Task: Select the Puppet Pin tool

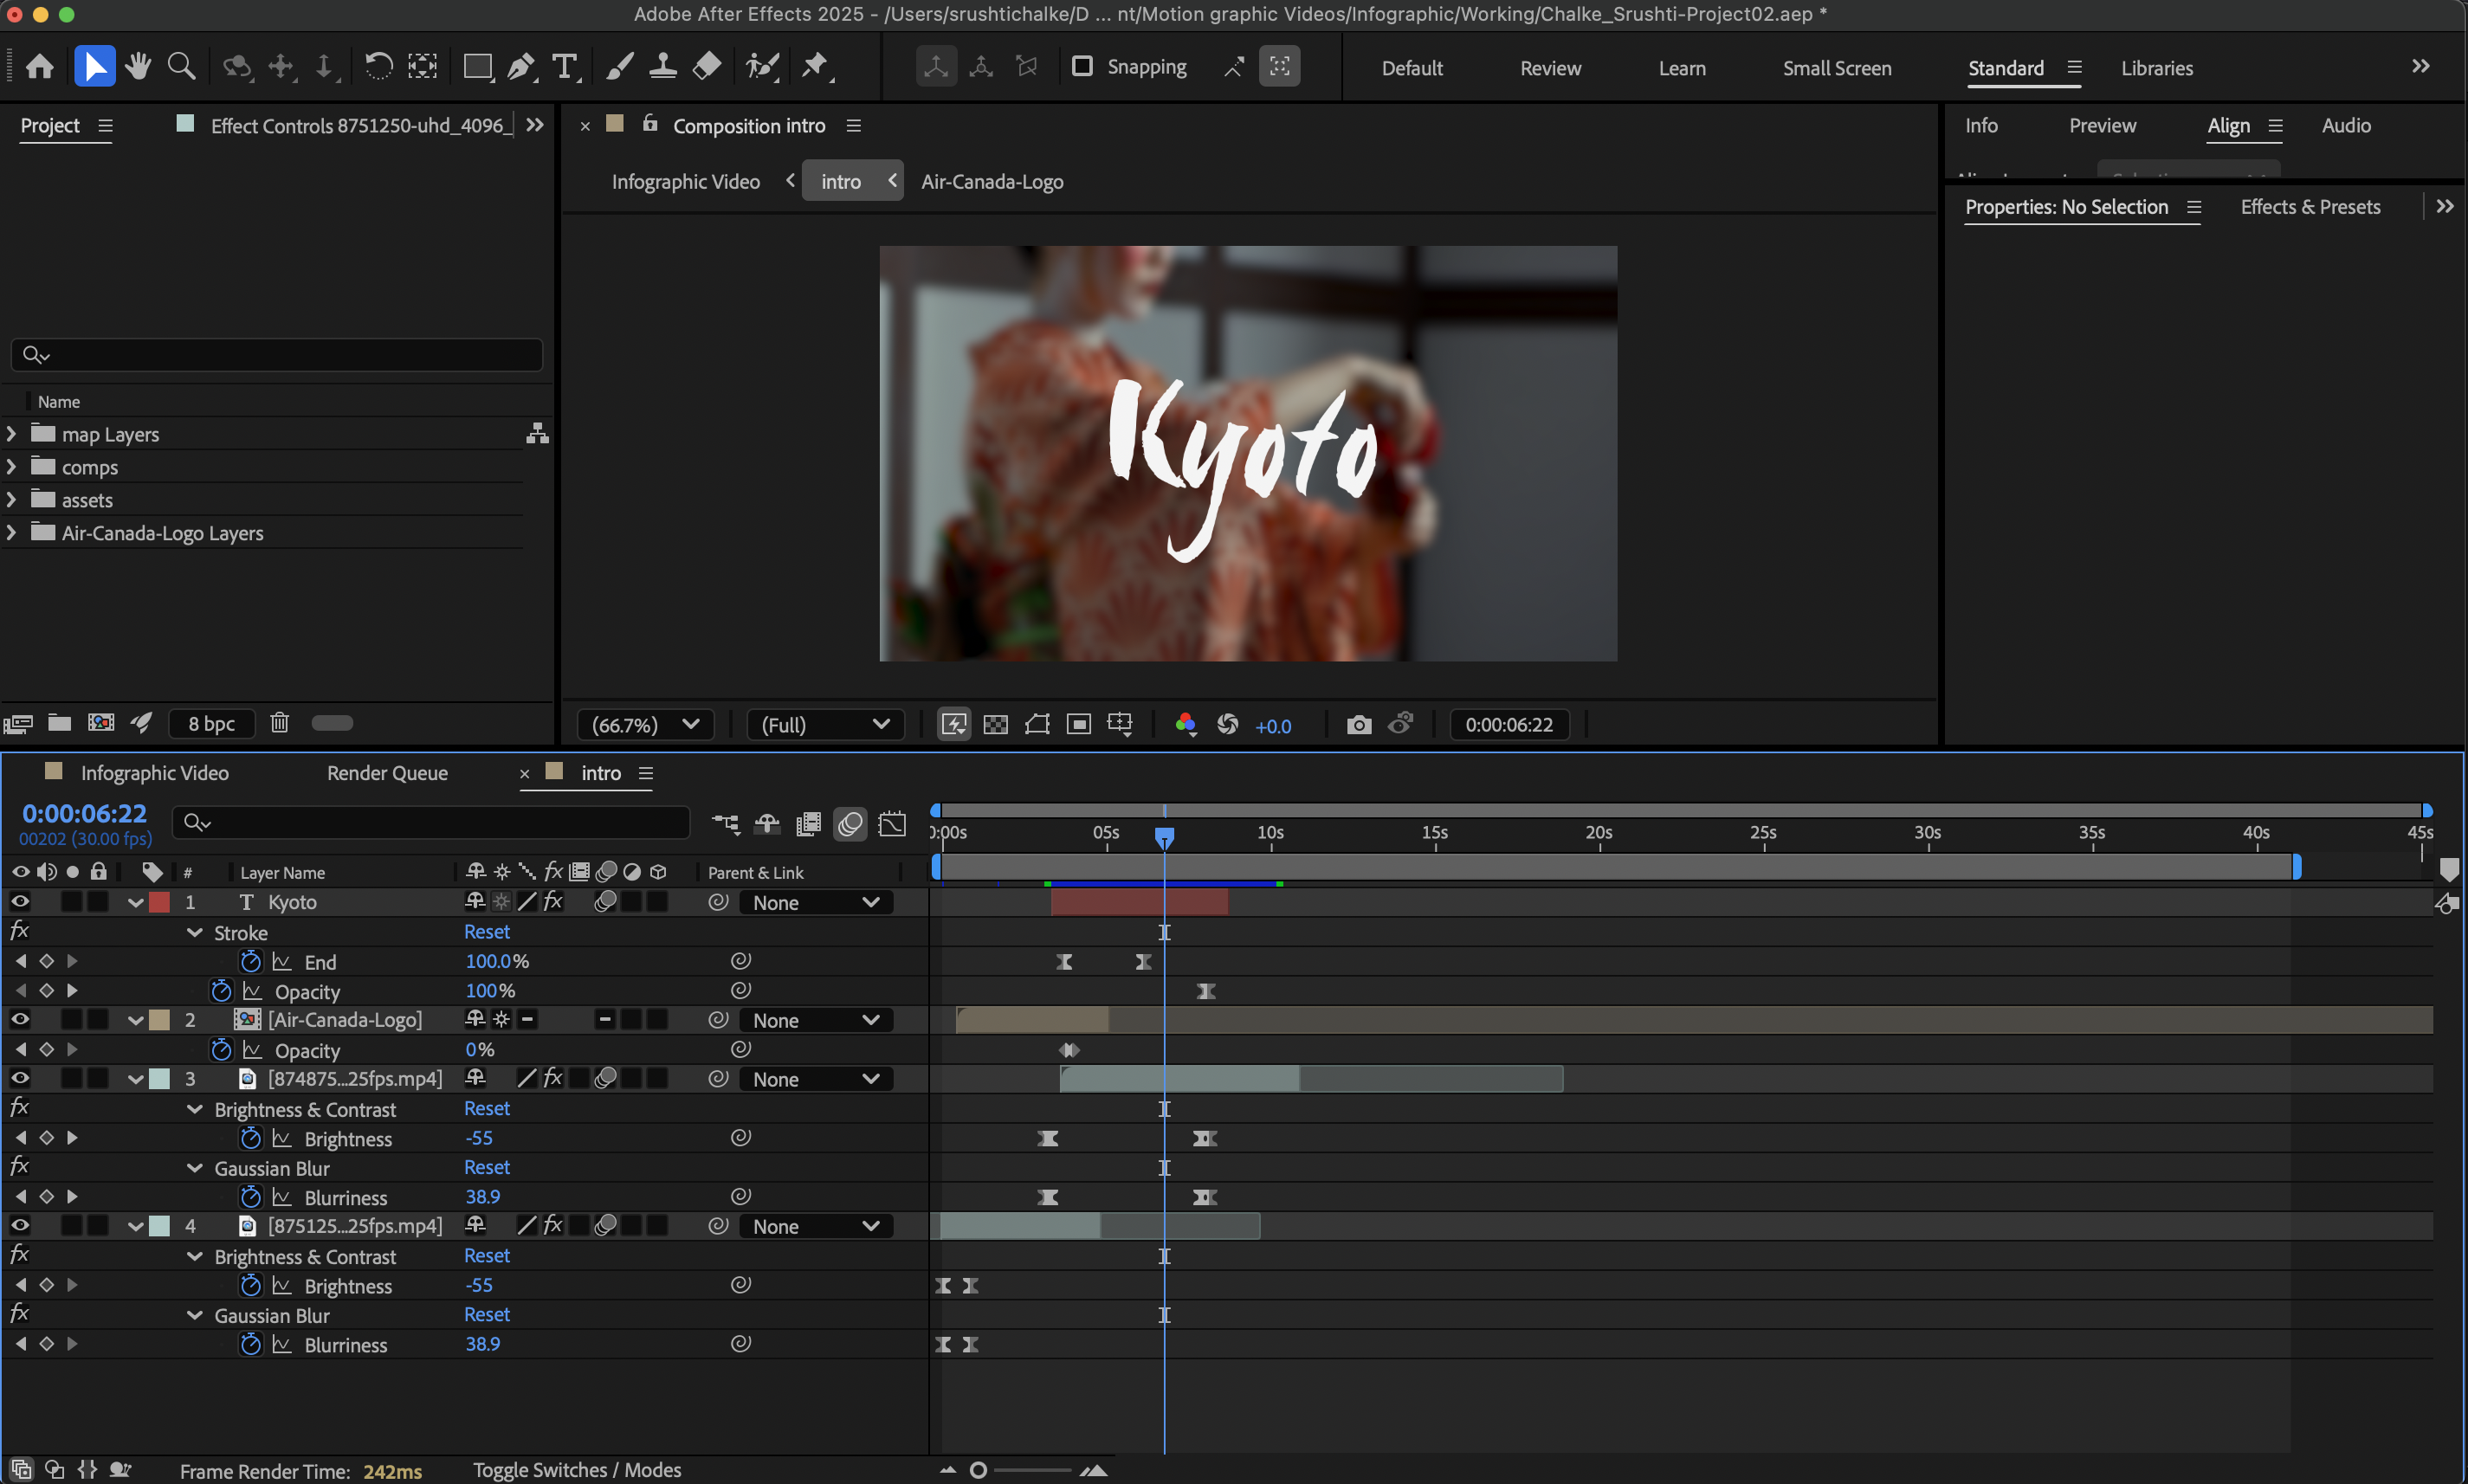Action: point(816,66)
